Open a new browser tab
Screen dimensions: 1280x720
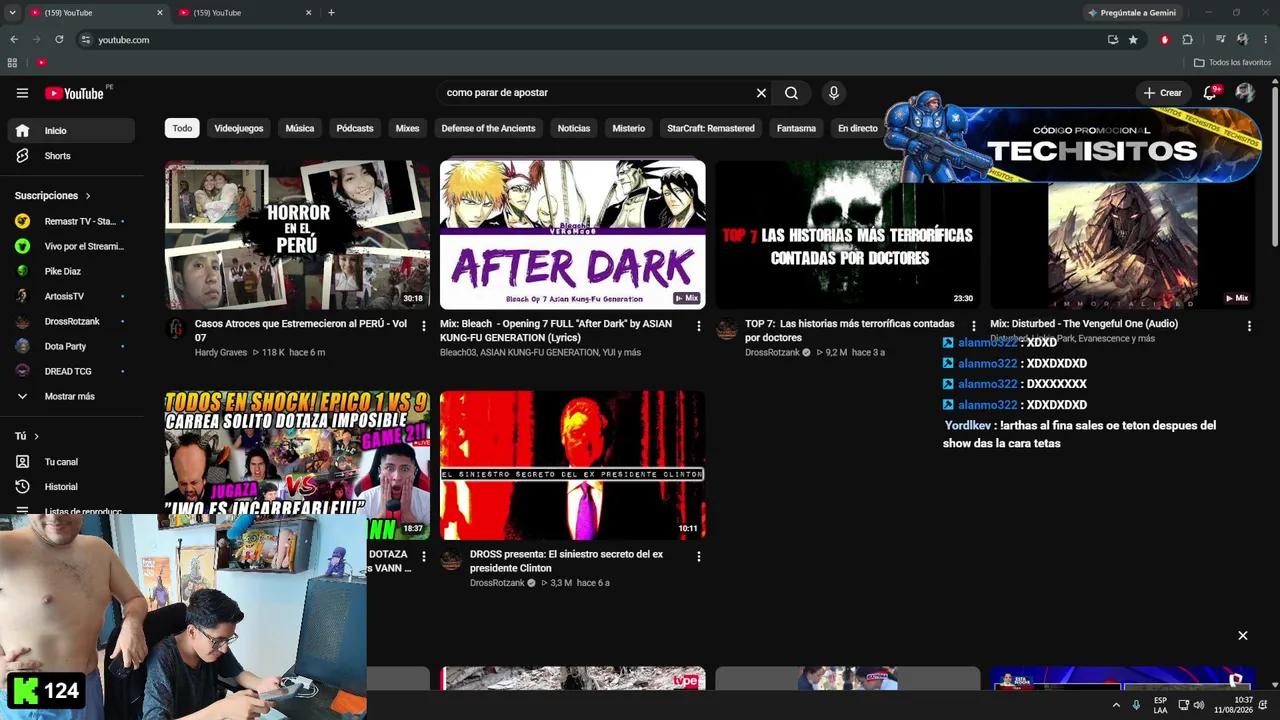pos(331,13)
